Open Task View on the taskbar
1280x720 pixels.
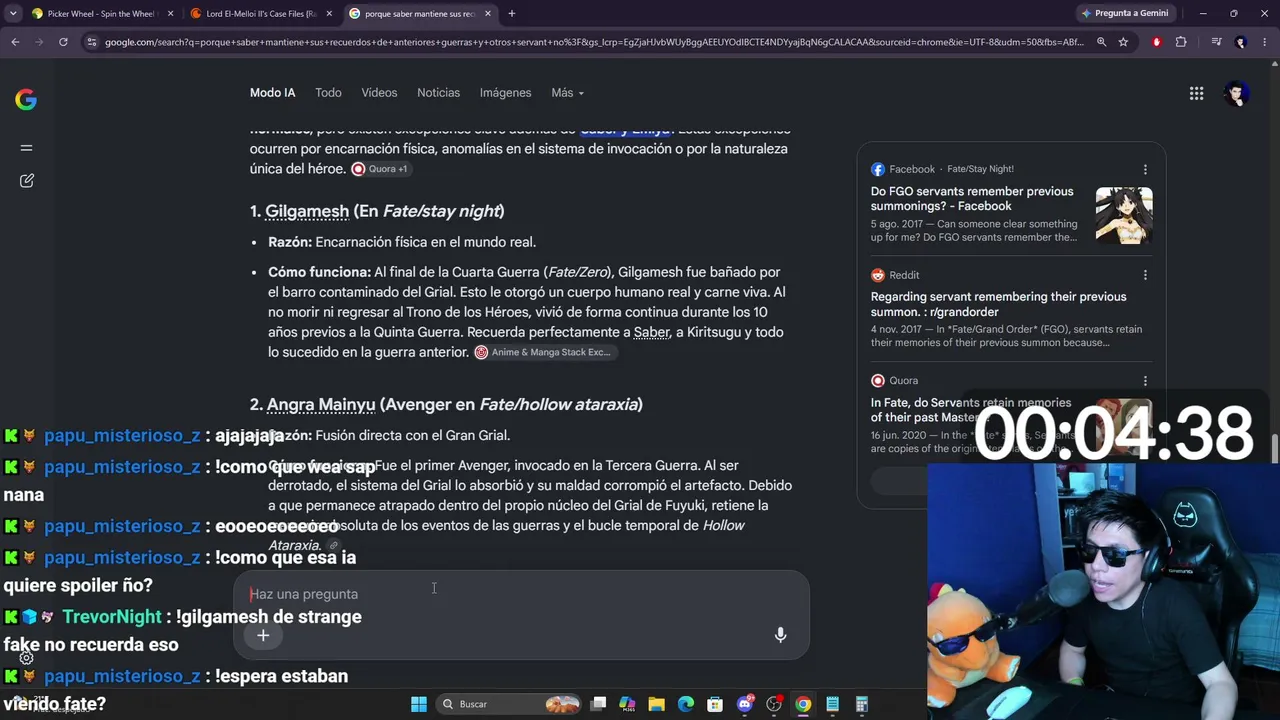(598, 704)
